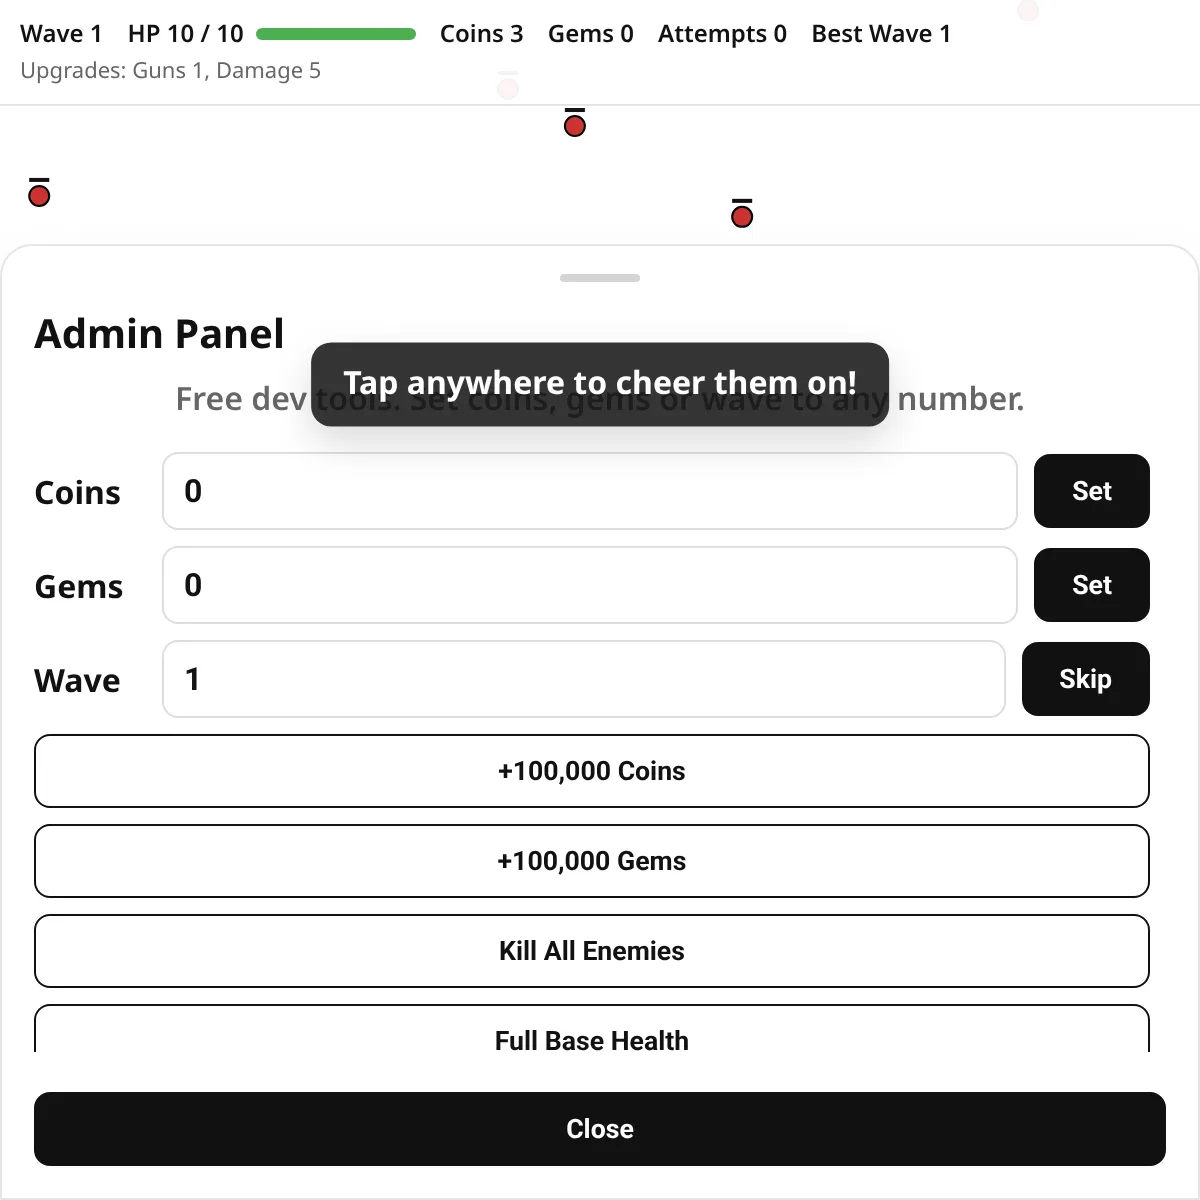Click the sheet drag handle bar
This screenshot has height=1200, width=1200.
point(600,278)
